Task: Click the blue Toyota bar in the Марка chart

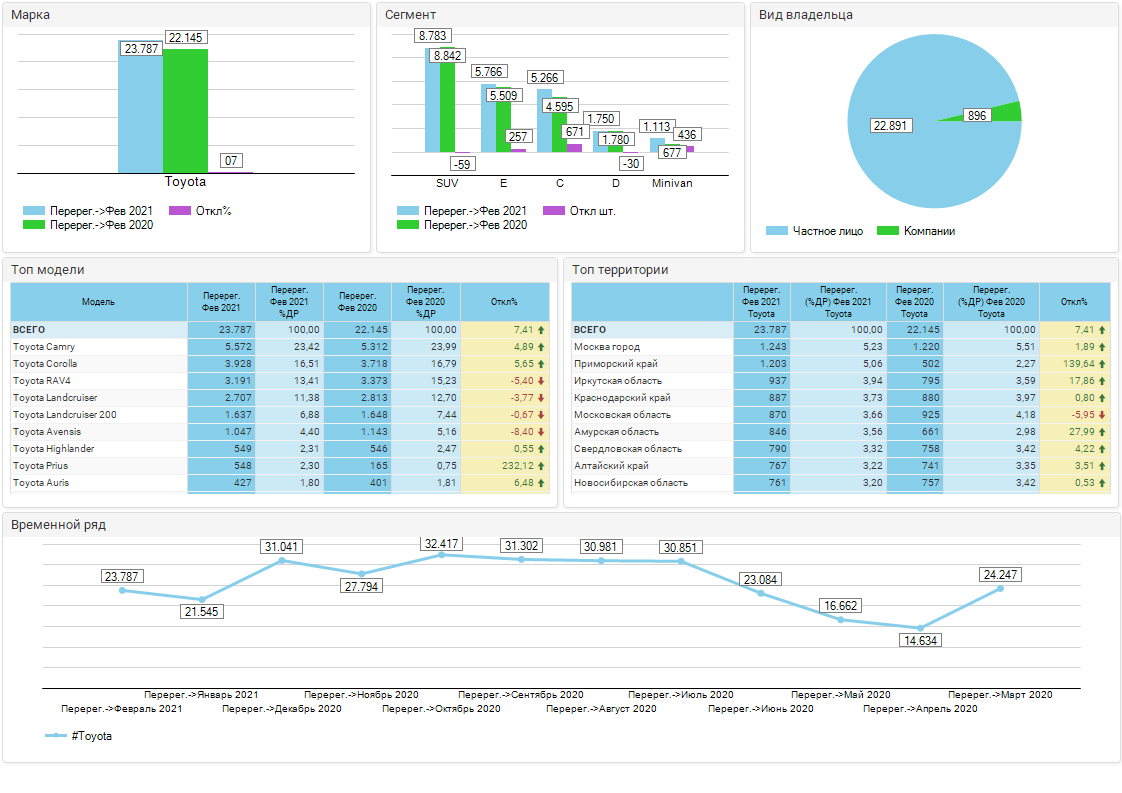Action: pos(140,107)
